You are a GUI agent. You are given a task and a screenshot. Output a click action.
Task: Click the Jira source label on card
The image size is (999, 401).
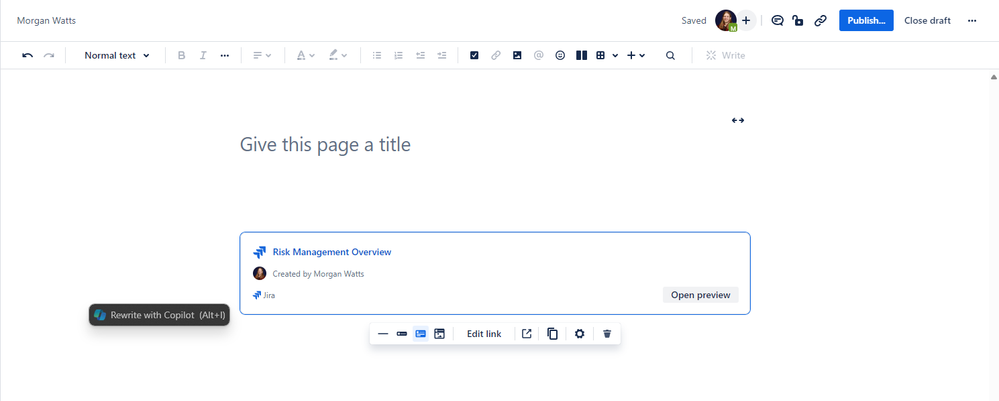(x=264, y=295)
